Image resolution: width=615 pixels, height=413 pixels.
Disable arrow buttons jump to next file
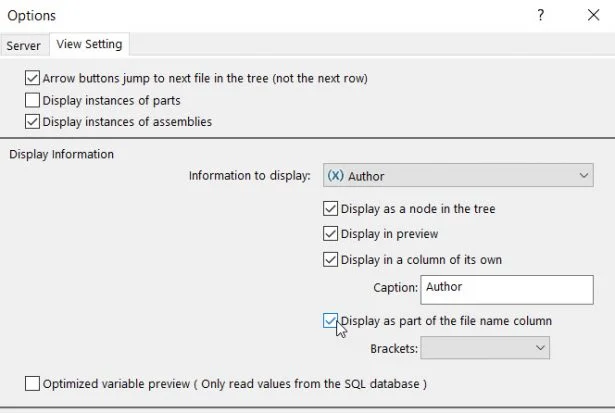click(x=33, y=78)
